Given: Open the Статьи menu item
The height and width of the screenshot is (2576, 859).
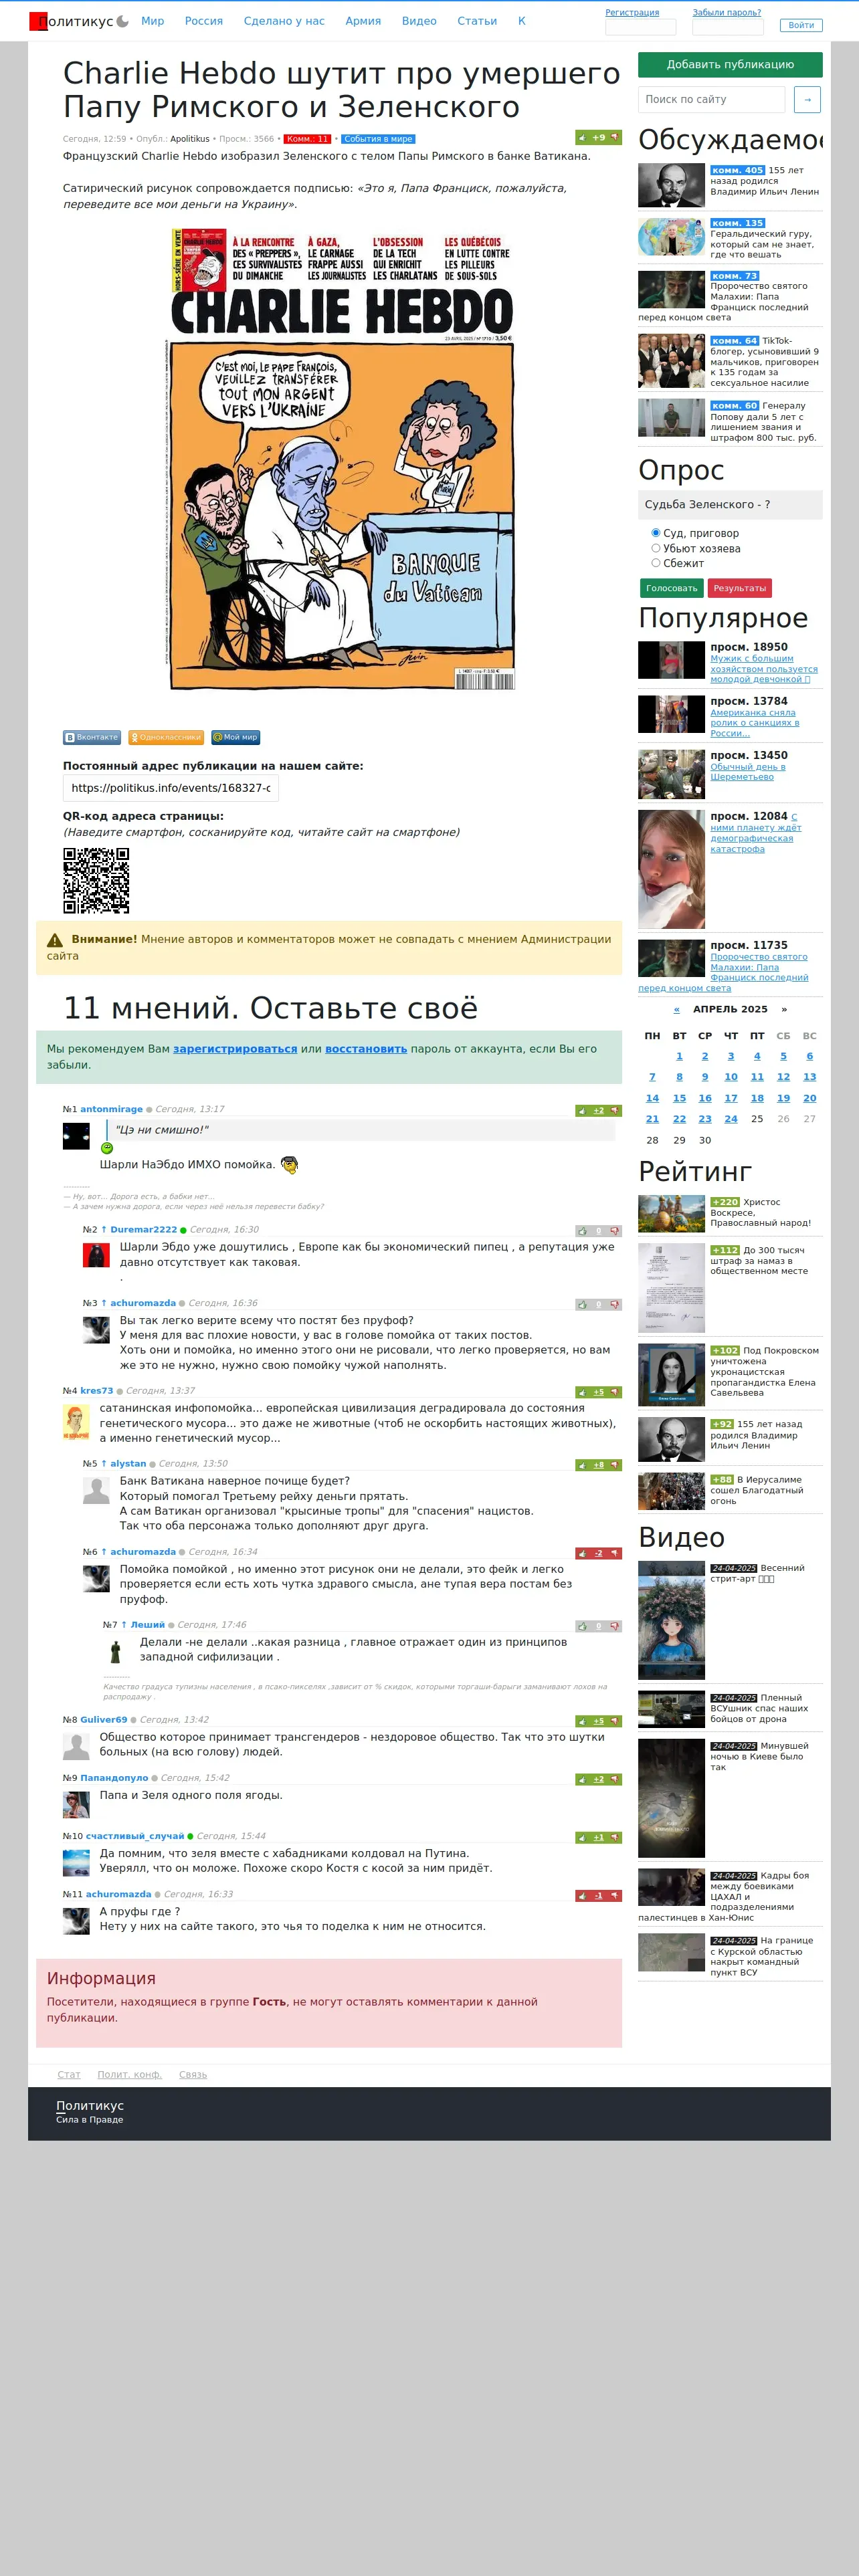Looking at the screenshot, I should (477, 21).
